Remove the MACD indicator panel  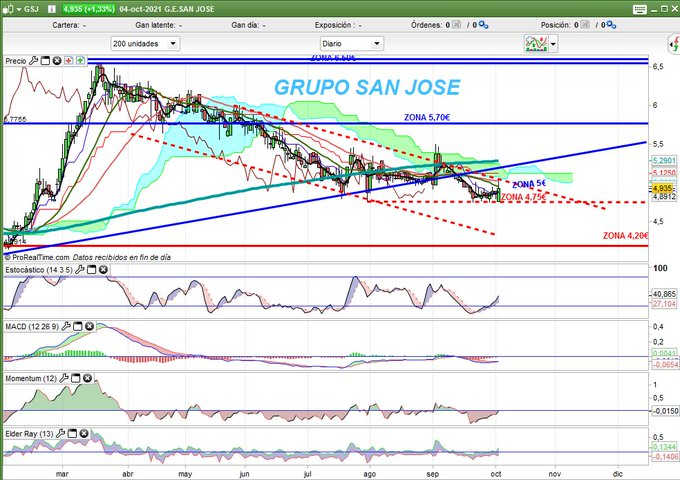click(x=89, y=326)
